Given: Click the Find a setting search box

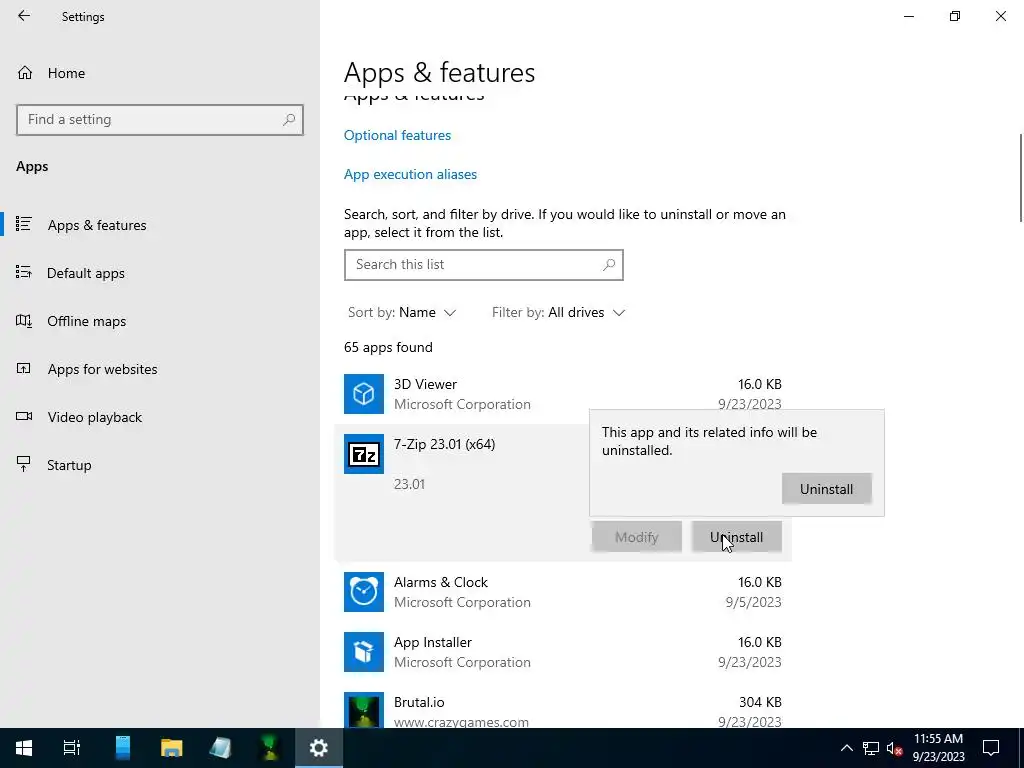Looking at the screenshot, I should [160, 120].
